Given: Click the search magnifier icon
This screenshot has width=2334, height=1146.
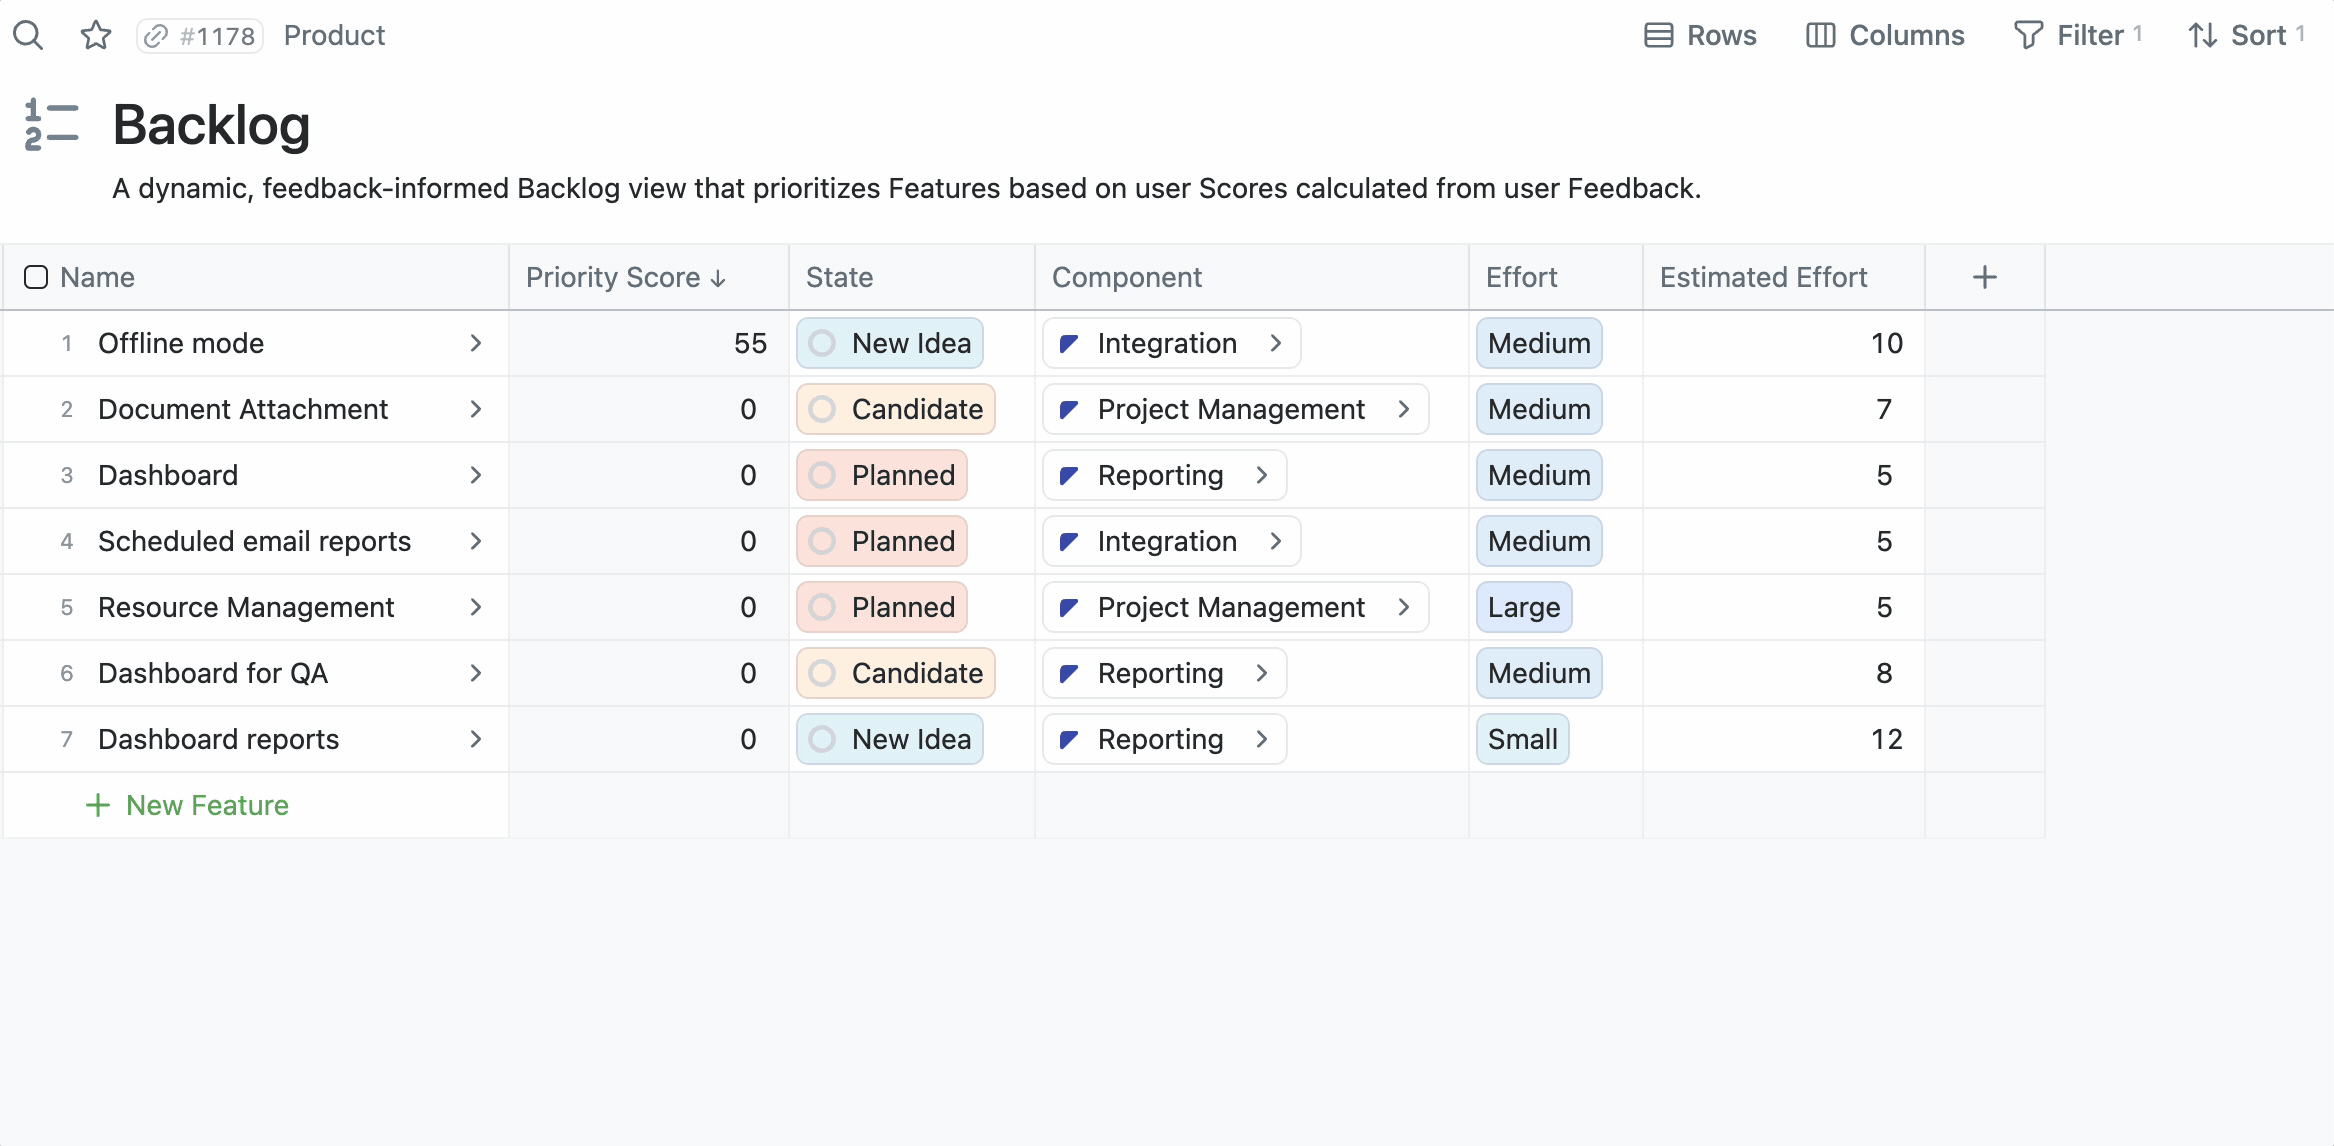Looking at the screenshot, I should pos(28,36).
